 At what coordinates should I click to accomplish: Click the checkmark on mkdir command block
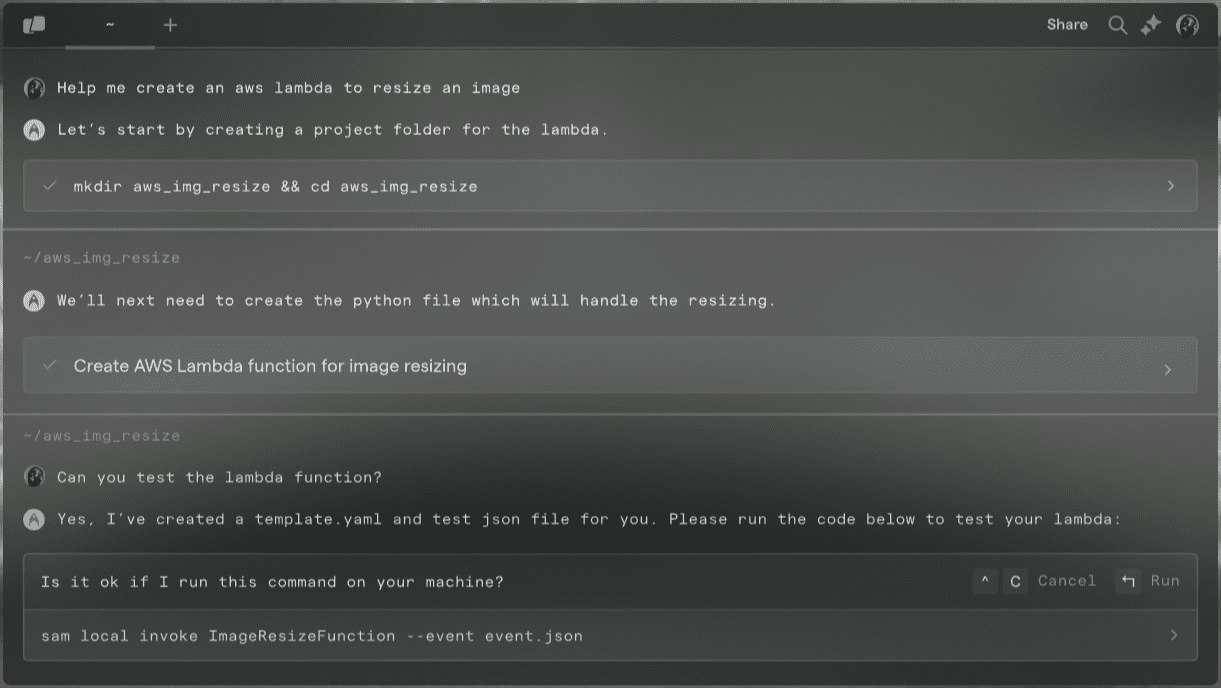[x=49, y=186]
